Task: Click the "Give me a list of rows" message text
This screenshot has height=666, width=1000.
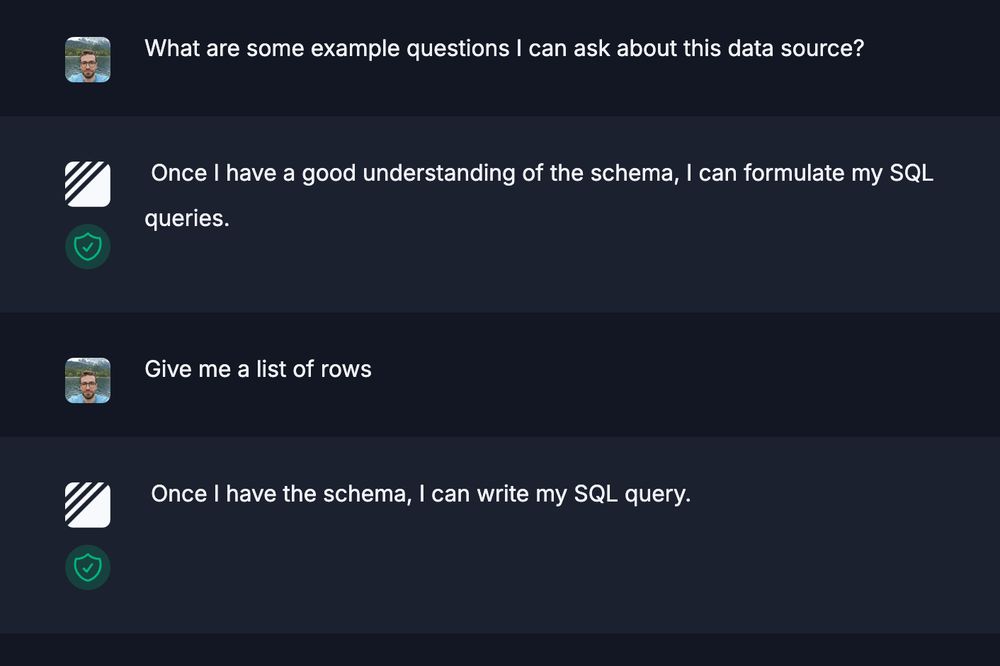Action: pyautogui.click(x=258, y=369)
